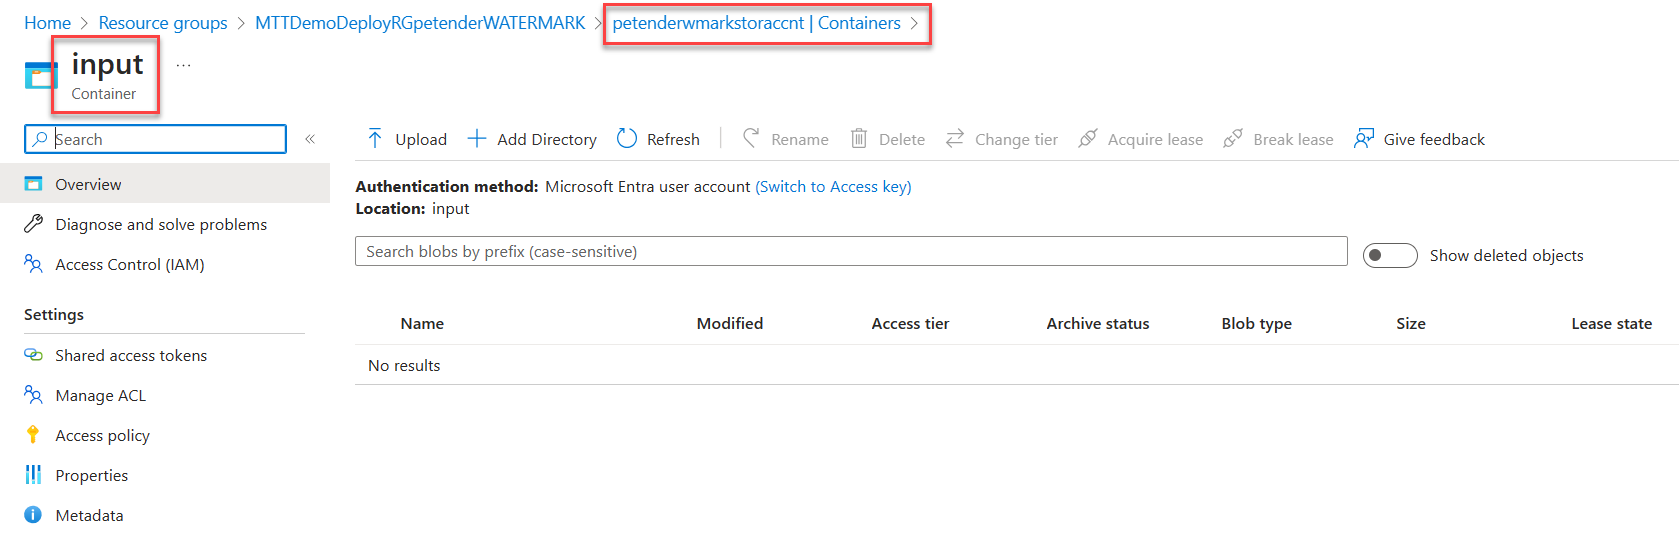Sort by Archive status column header

(1098, 323)
